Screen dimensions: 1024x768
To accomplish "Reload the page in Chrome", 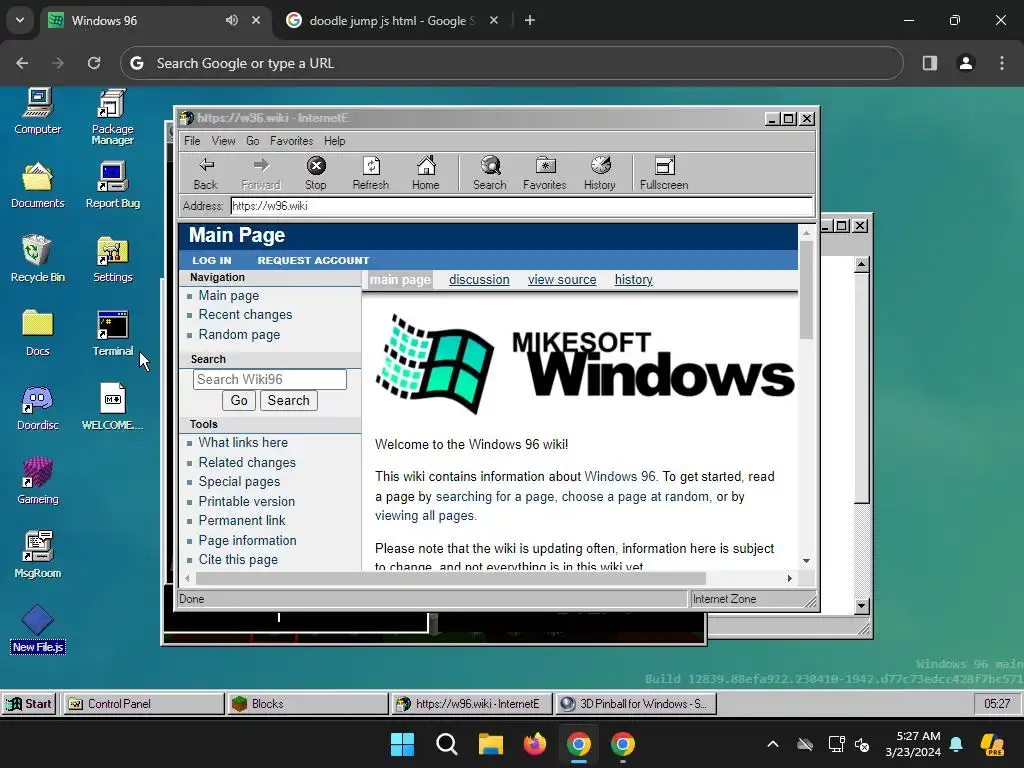I will point(94,63).
